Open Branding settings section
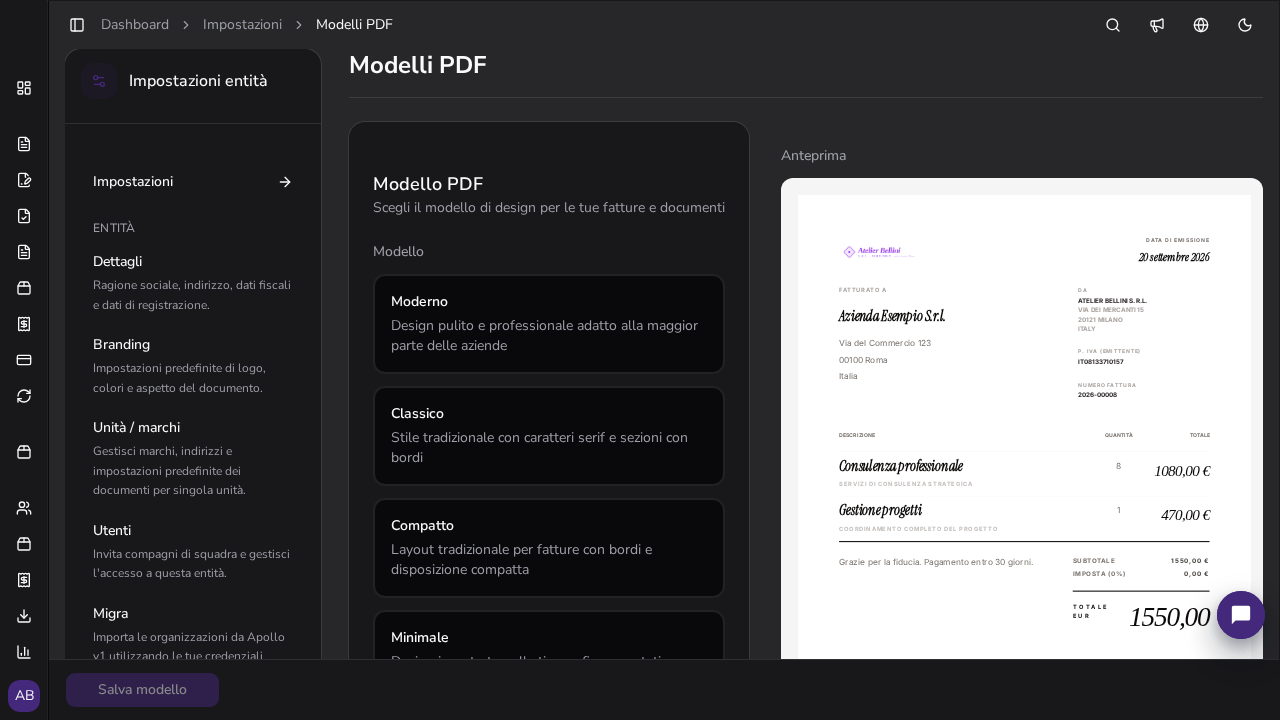Viewport: 1280px width, 720px height. click(x=193, y=365)
